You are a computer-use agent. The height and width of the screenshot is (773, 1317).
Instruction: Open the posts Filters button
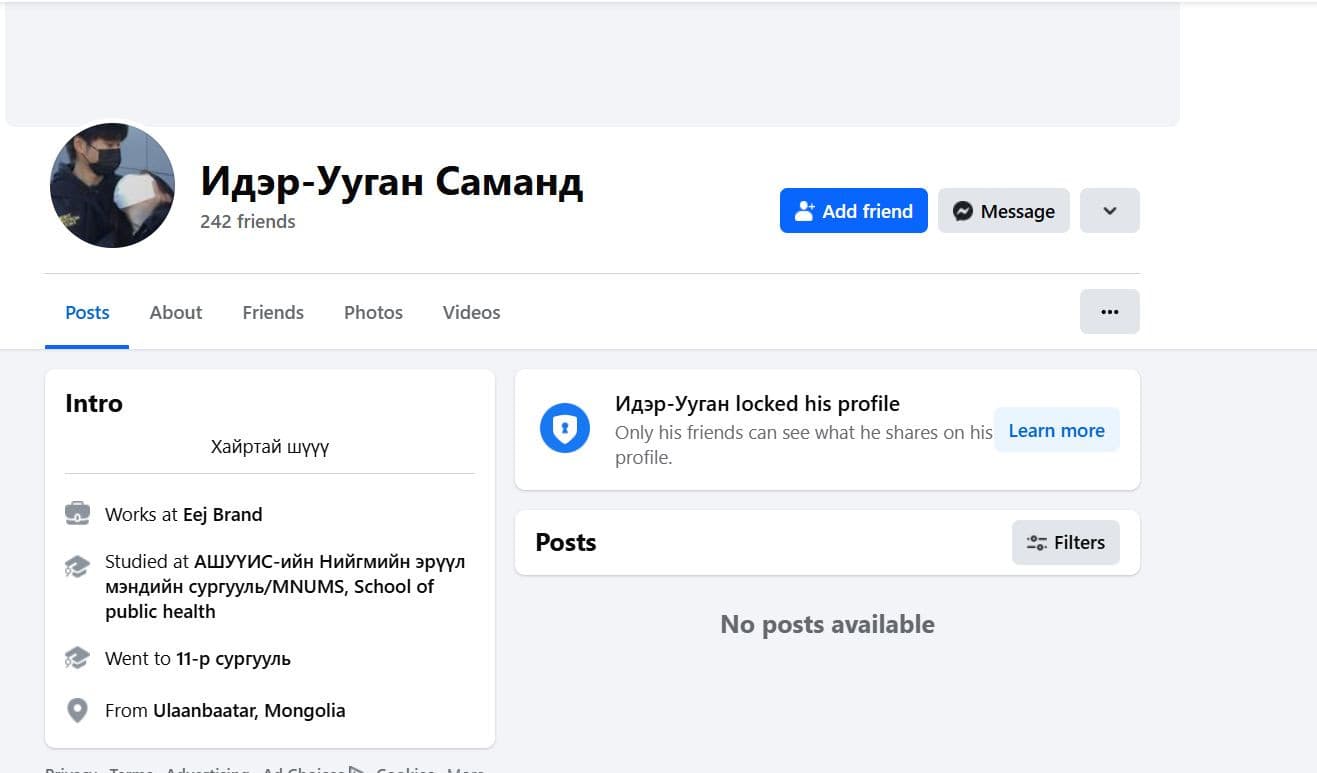[1065, 542]
